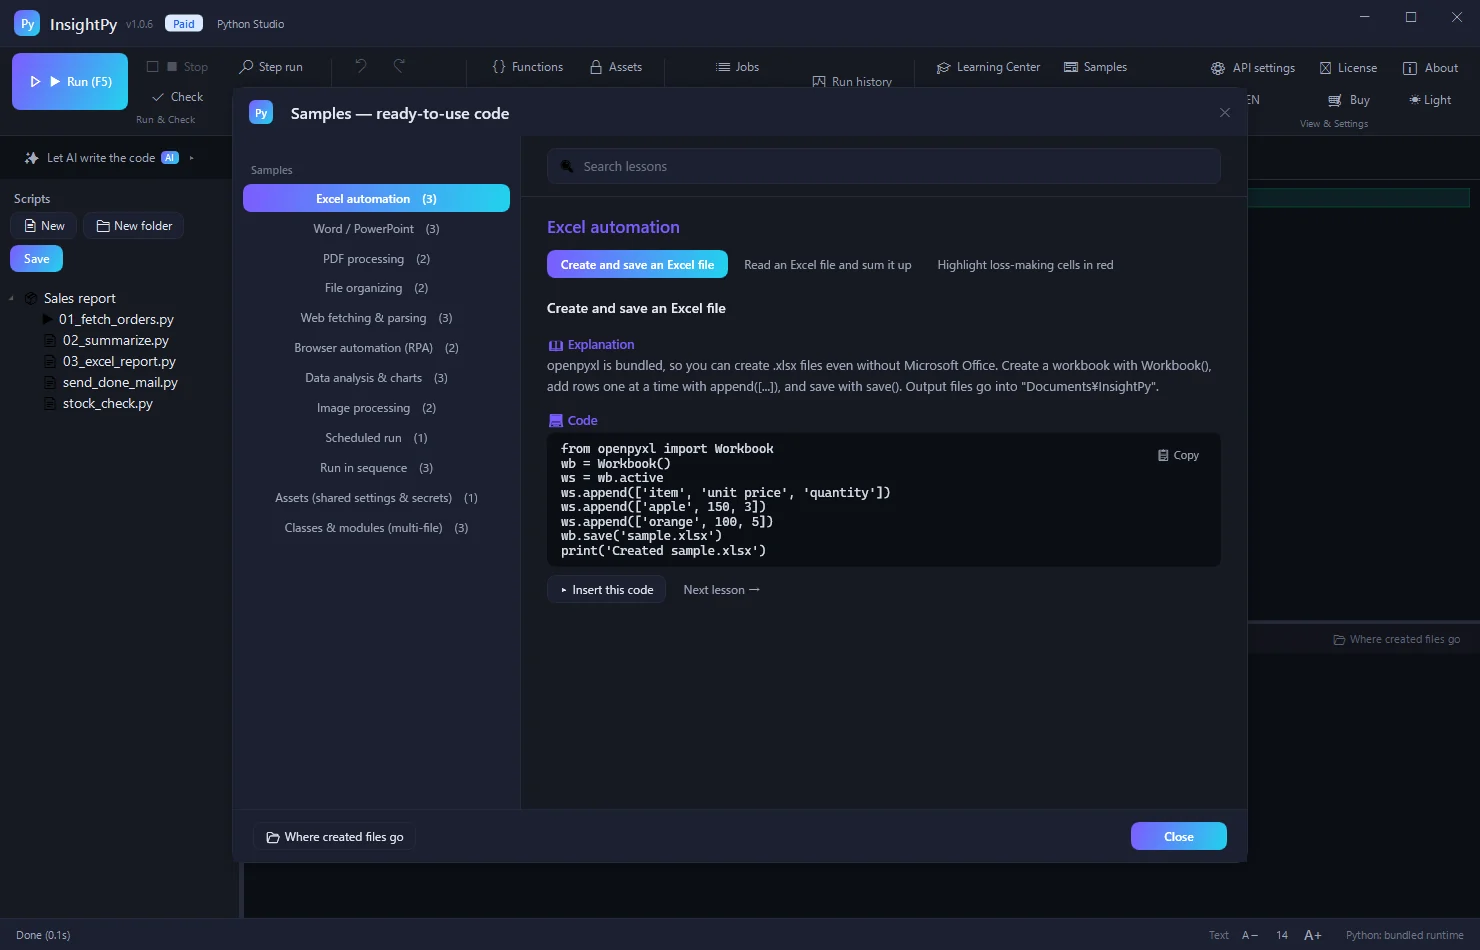This screenshot has height=950, width=1480.
Task: Start a Step run
Action: point(271,67)
